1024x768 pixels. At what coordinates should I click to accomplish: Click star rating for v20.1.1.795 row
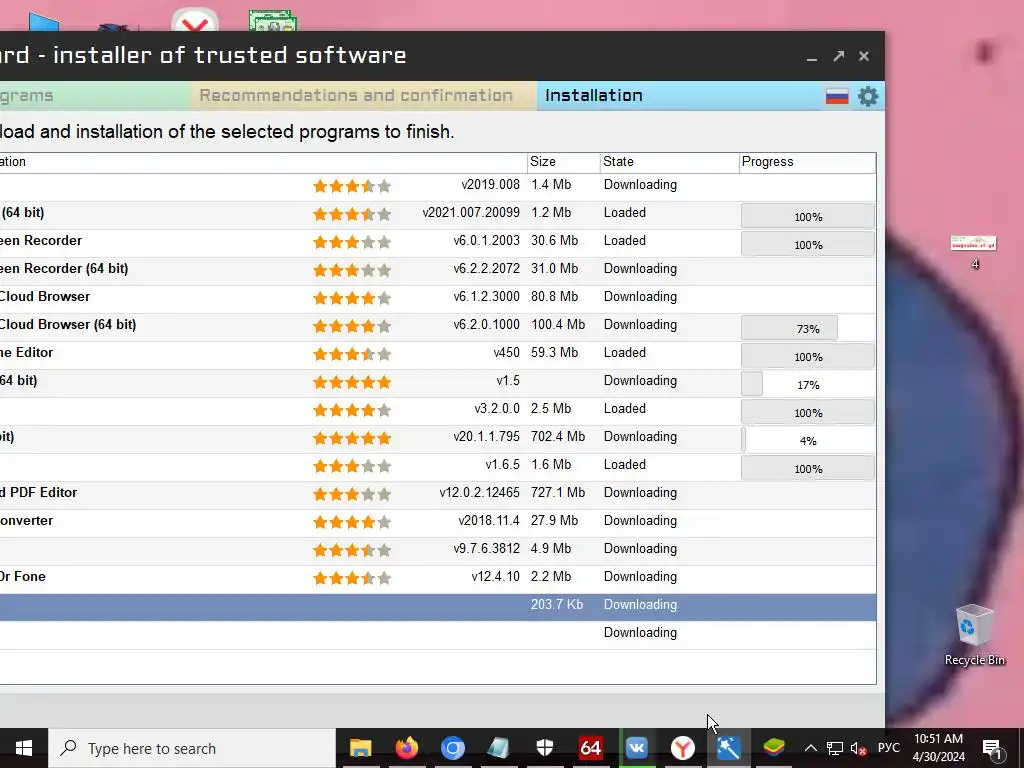click(x=351, y=438)
